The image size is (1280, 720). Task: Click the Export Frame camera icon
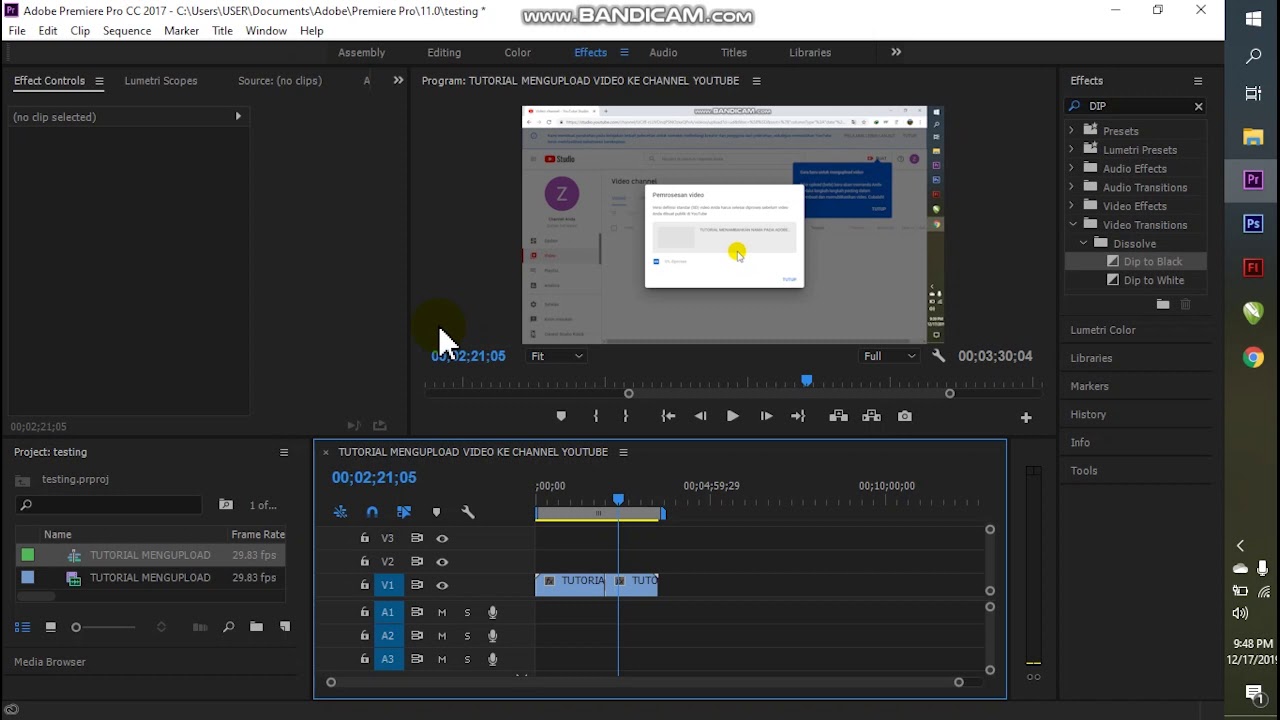(x=905, y=416)
